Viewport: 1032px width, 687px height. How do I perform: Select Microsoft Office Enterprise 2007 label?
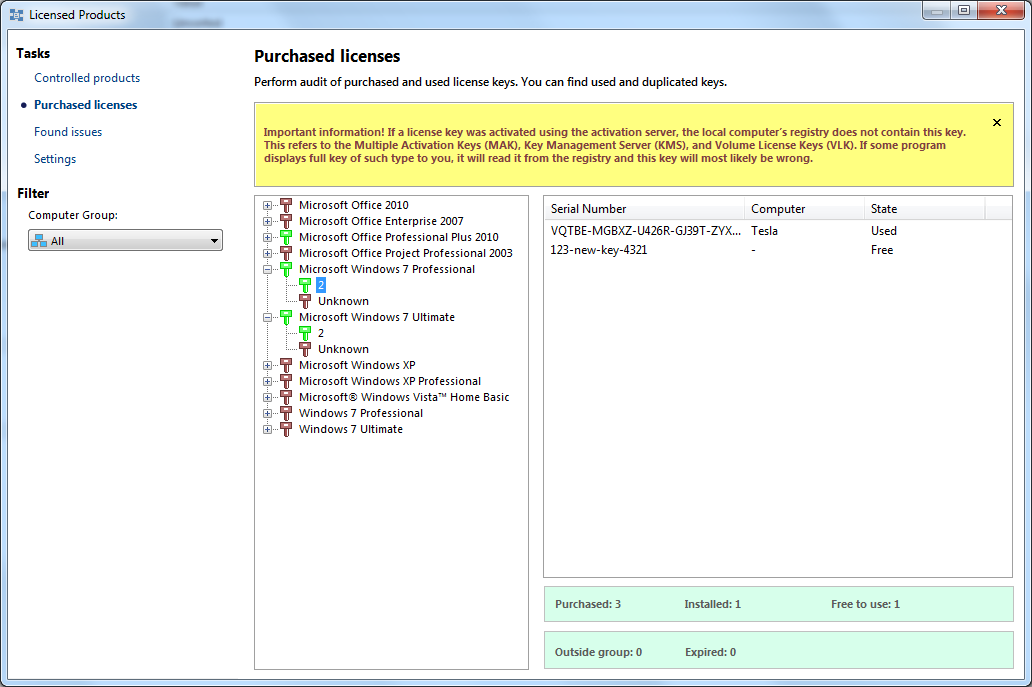point(381,221)
